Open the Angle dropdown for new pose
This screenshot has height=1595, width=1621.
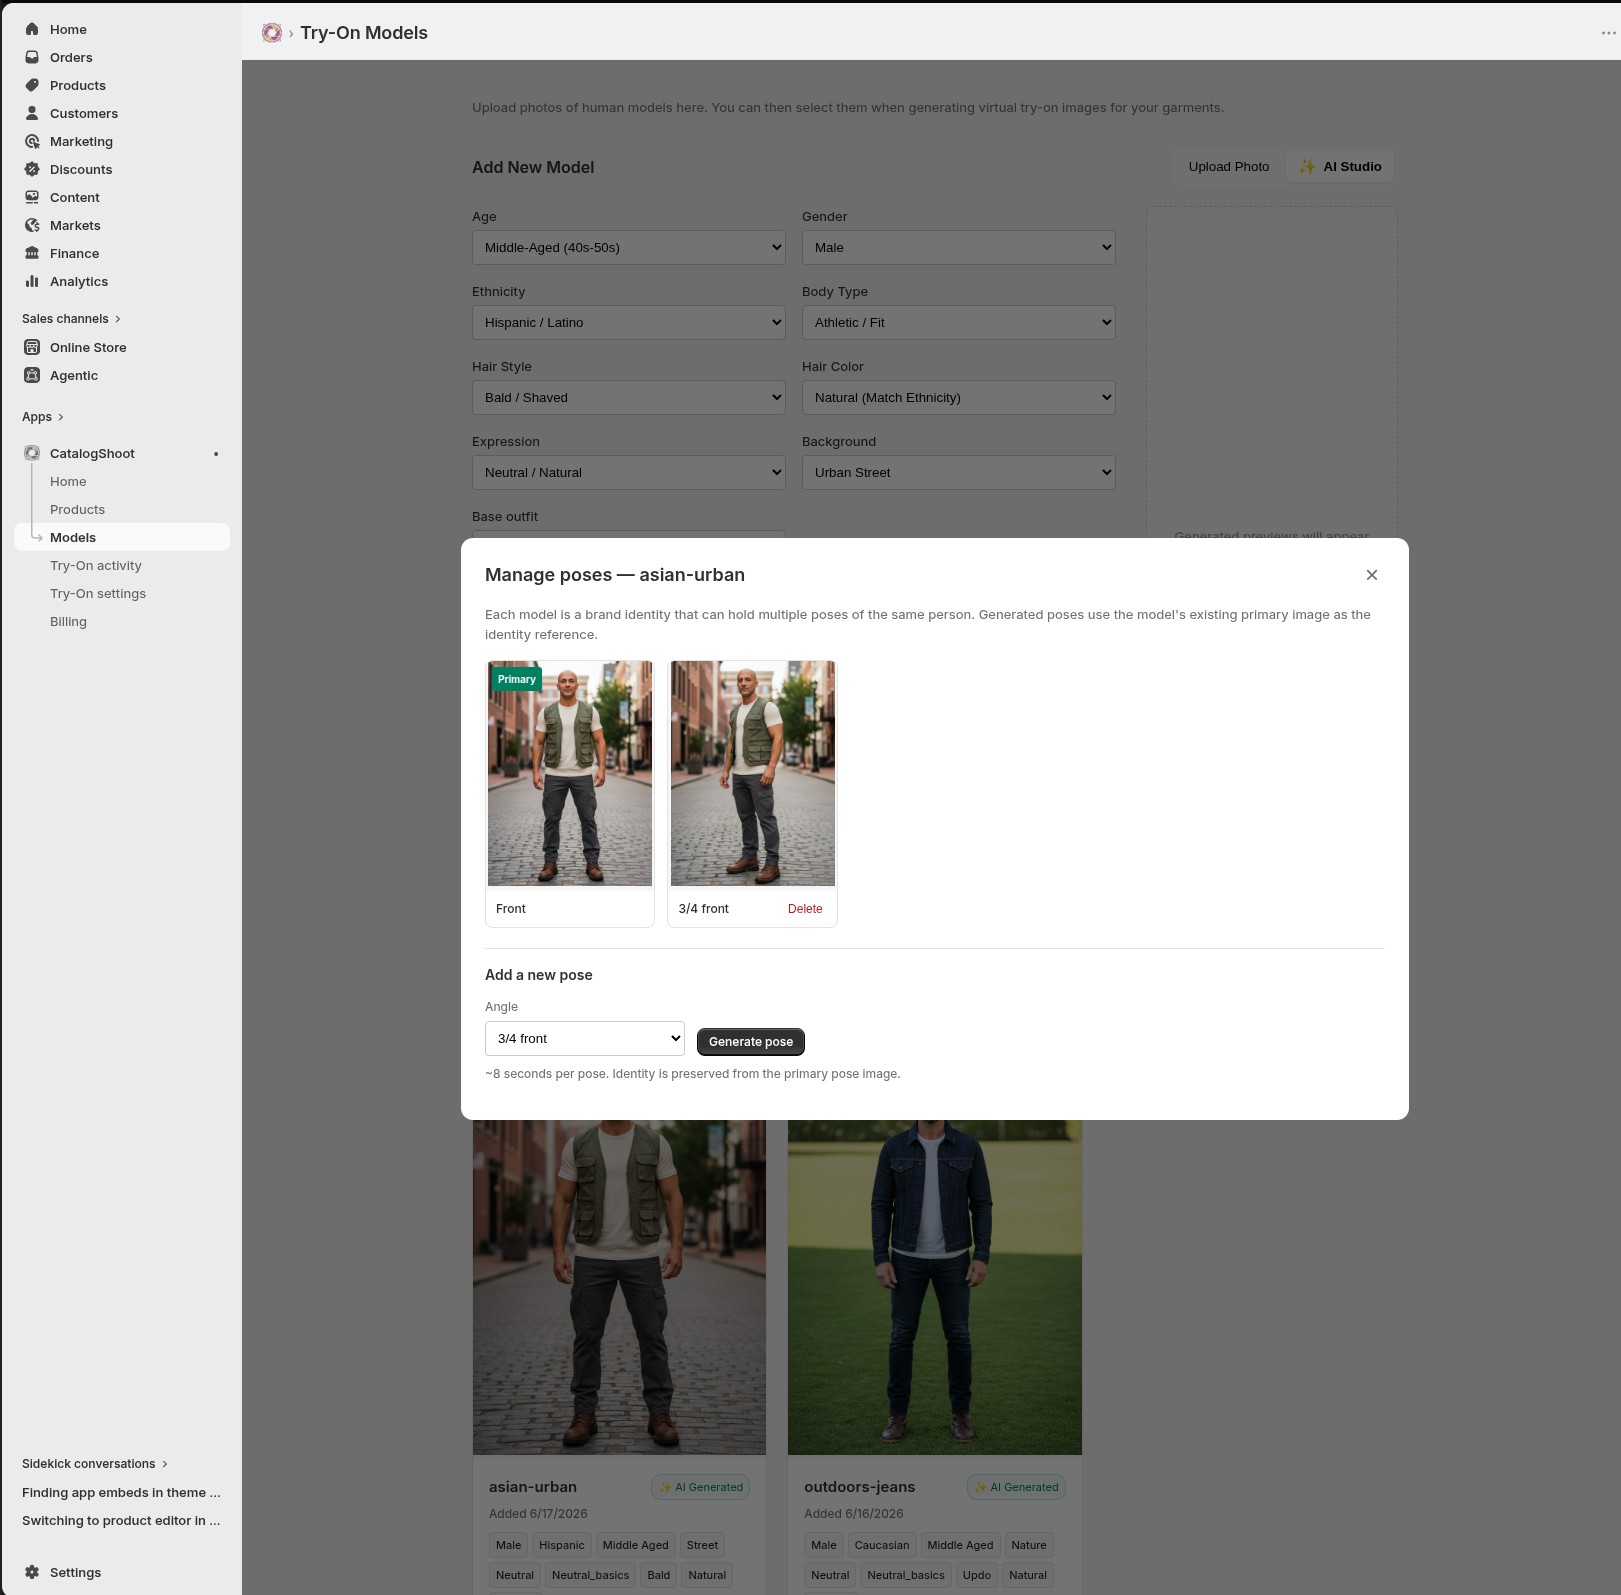click(x=585, y=1039)
